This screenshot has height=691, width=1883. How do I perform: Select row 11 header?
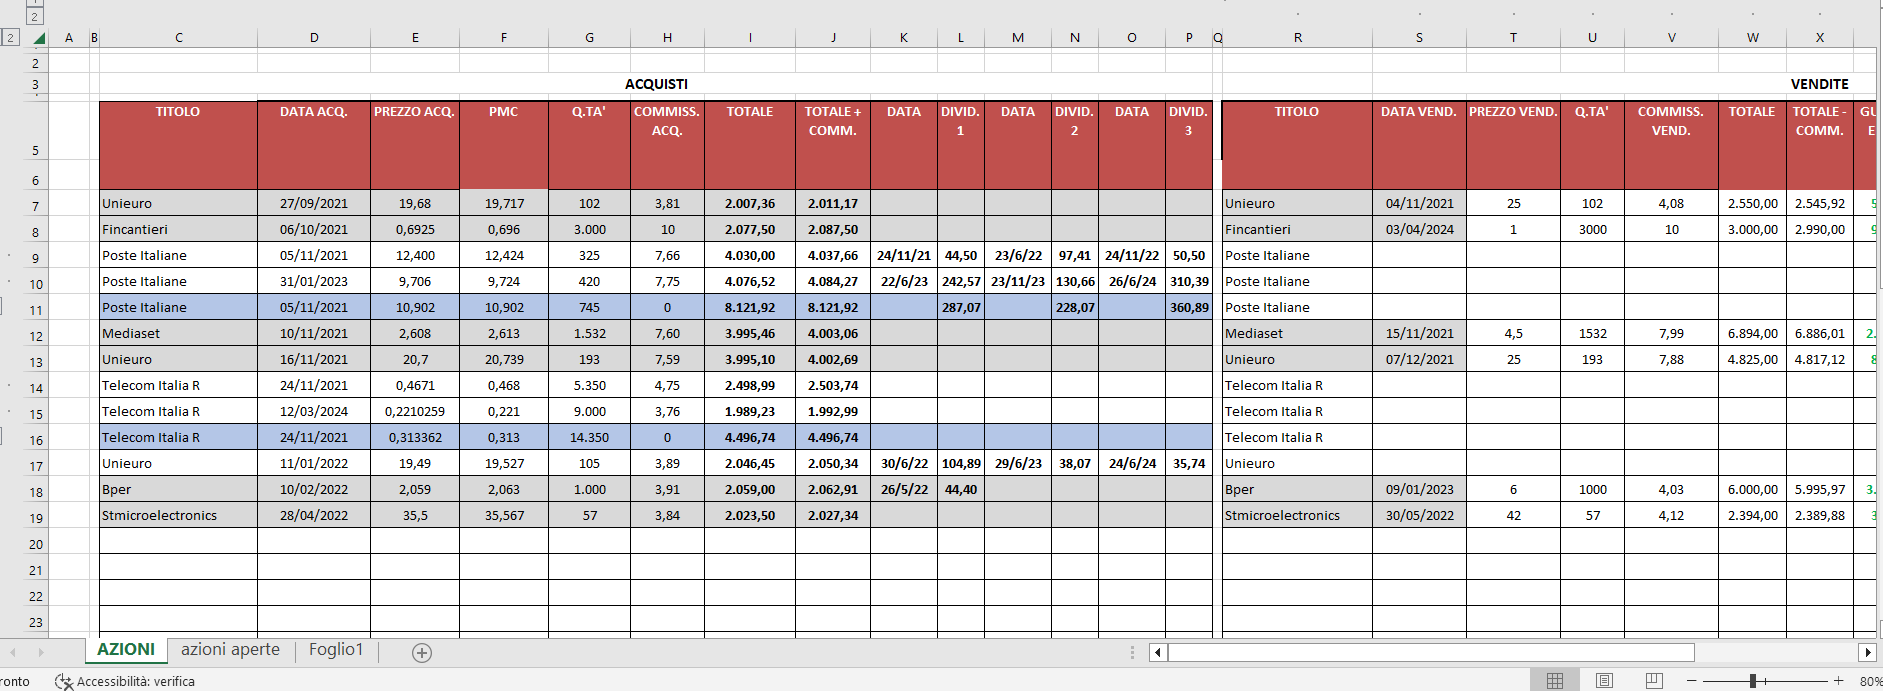36,311
